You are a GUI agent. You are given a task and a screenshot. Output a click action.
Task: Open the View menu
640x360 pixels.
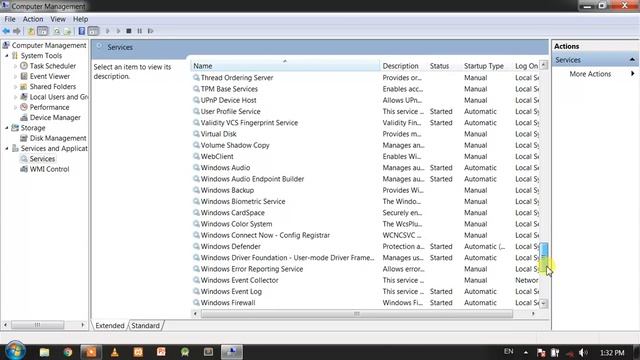point(58,19)
